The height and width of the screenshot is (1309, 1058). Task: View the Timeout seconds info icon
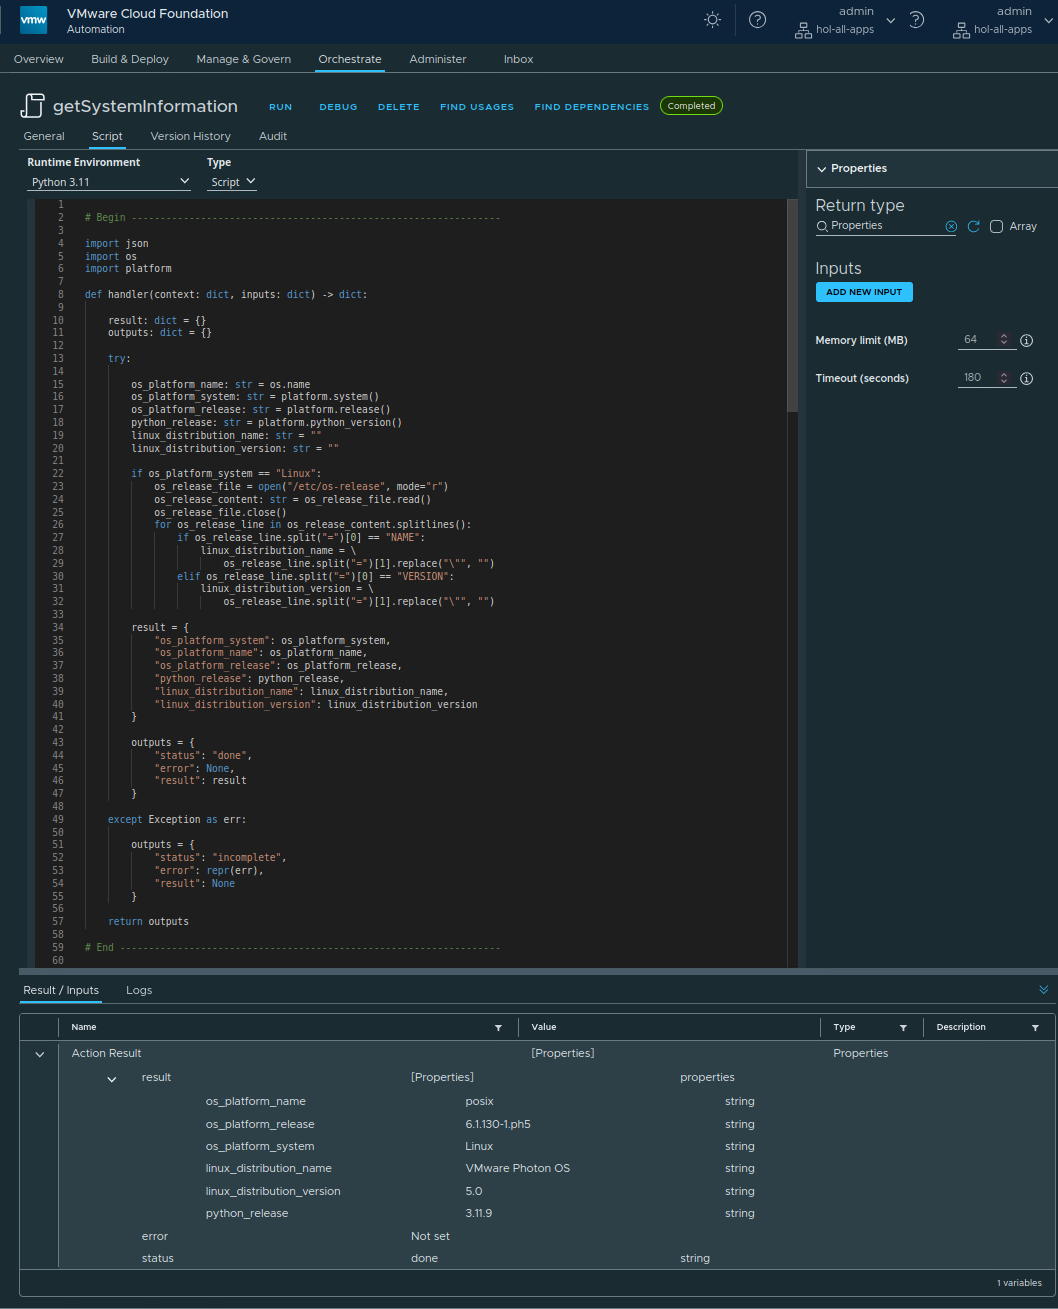click(x=1026, y=378)
